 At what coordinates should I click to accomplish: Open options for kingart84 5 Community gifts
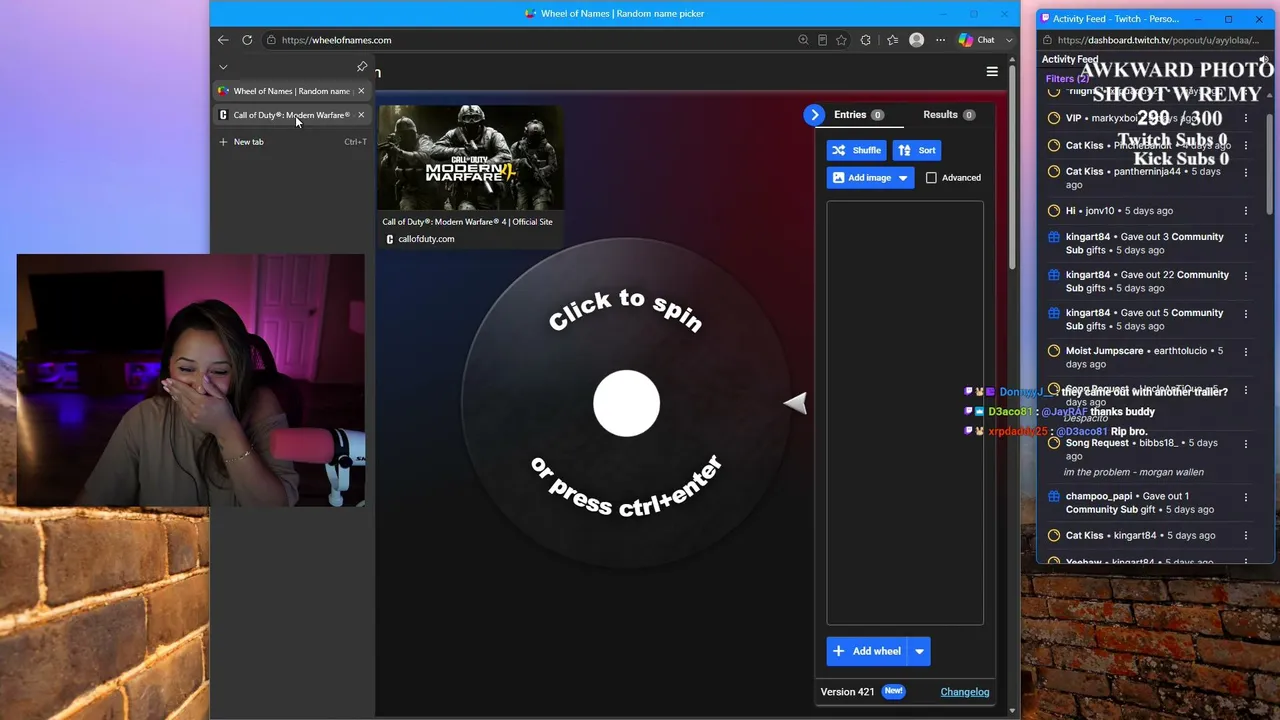pos(1246,314)
